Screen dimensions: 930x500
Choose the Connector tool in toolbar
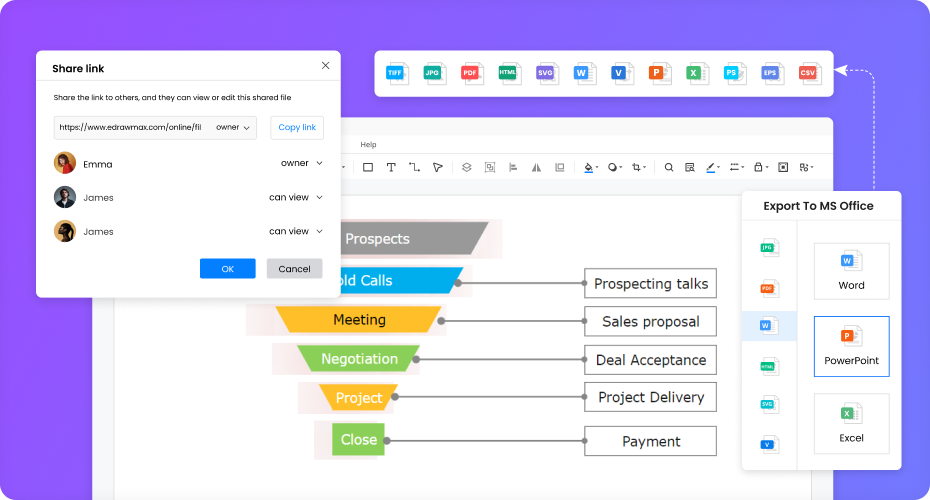click(x=414, y=168)
